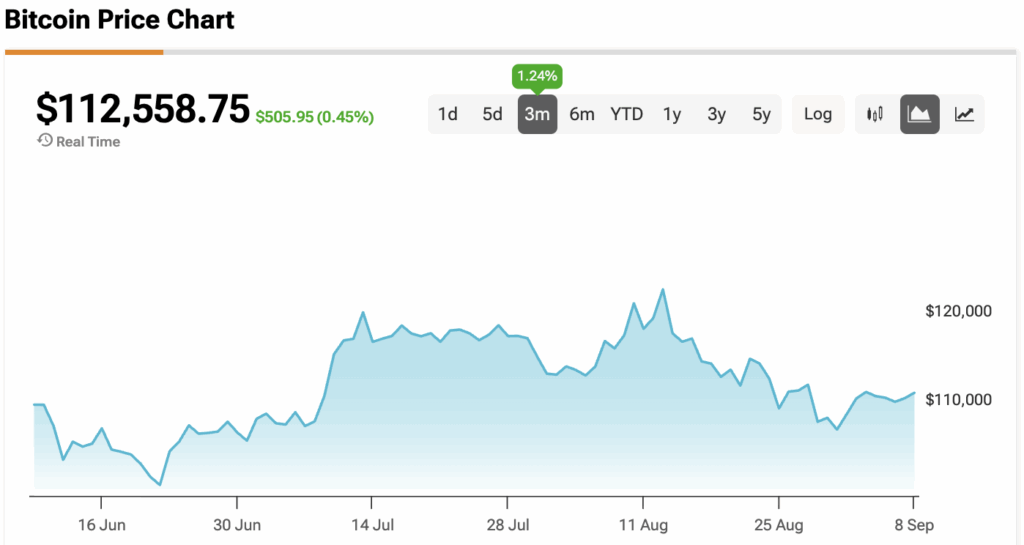
Task: Click the green $505.95 (0.45%) change
Action: click(x=314, y=117)
